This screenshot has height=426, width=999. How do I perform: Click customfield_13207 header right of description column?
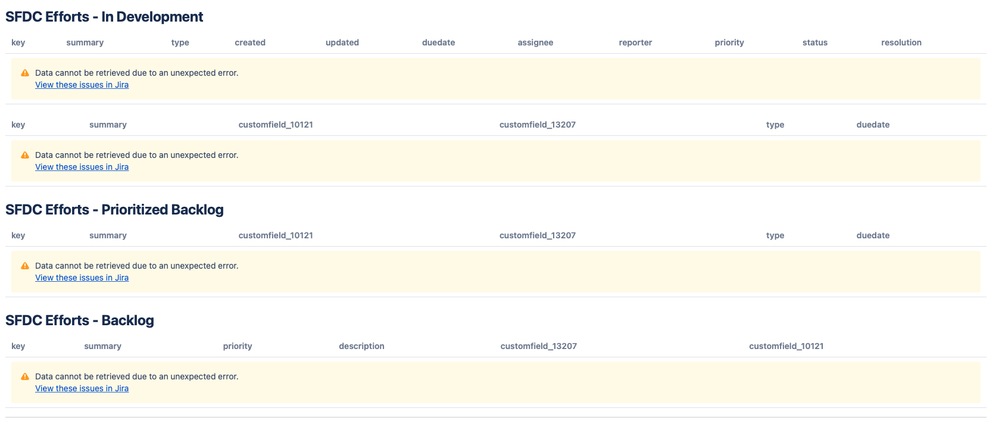coord(539,346)
